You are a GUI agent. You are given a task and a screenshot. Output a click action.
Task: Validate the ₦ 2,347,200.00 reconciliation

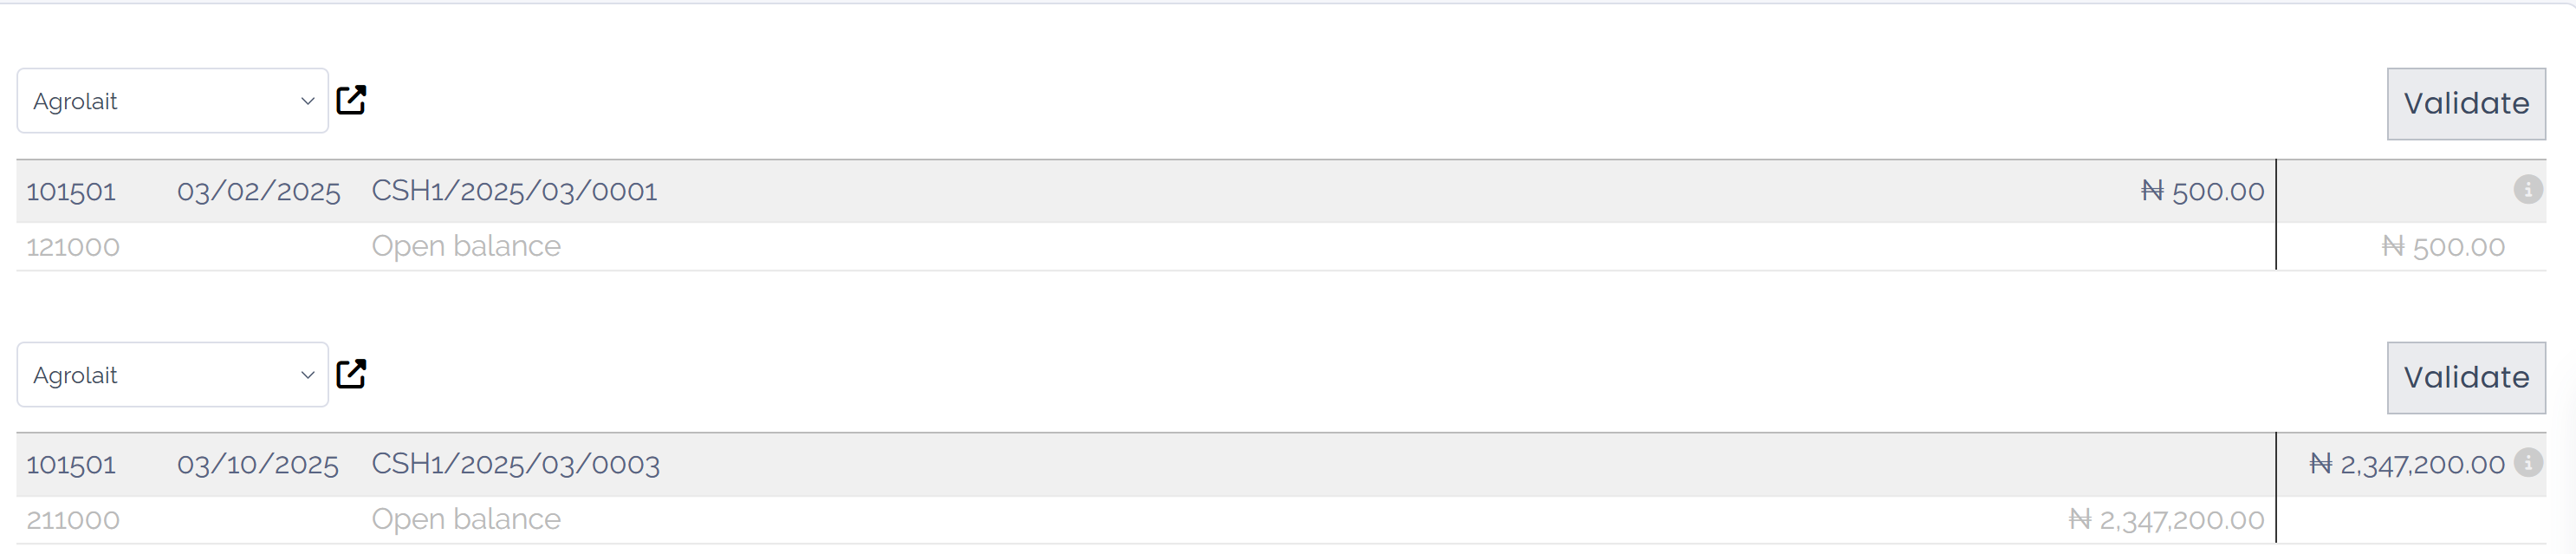click(2465, 378)
